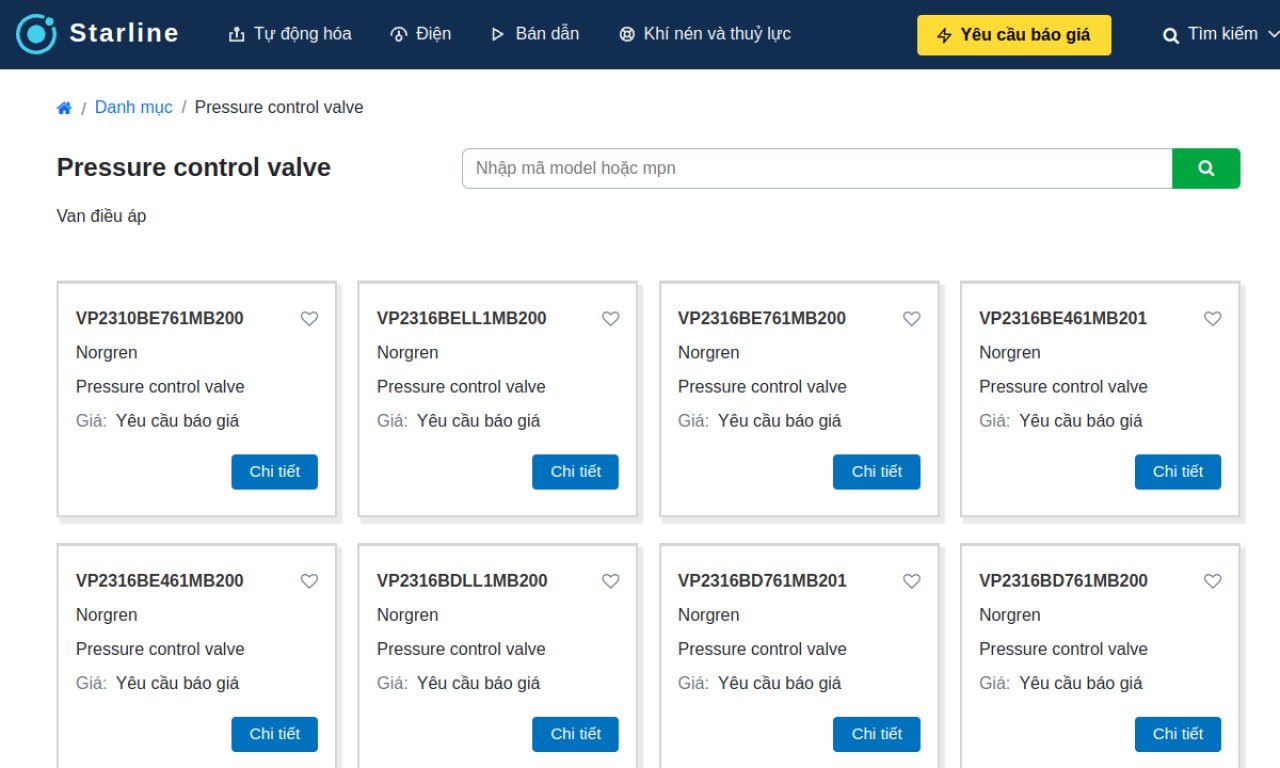The height and width of the screenshot is (768, 1280).
Task: Click Pressure control valve text on VP2316BDLL1MB200 card
Action: tap(461, 649)
